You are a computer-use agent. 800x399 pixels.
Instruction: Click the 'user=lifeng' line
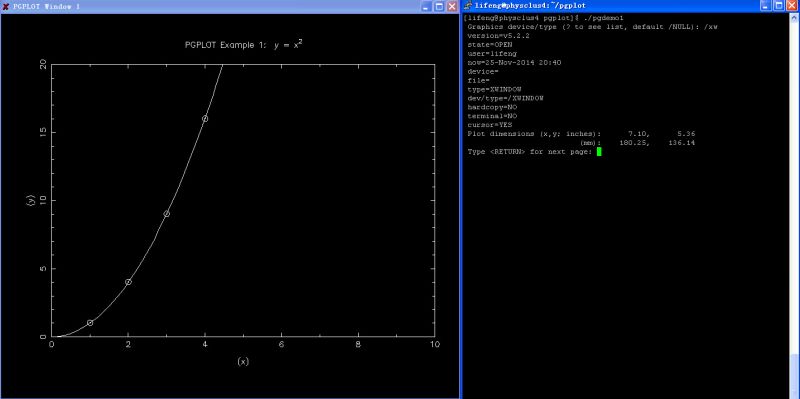click(492, 54)
